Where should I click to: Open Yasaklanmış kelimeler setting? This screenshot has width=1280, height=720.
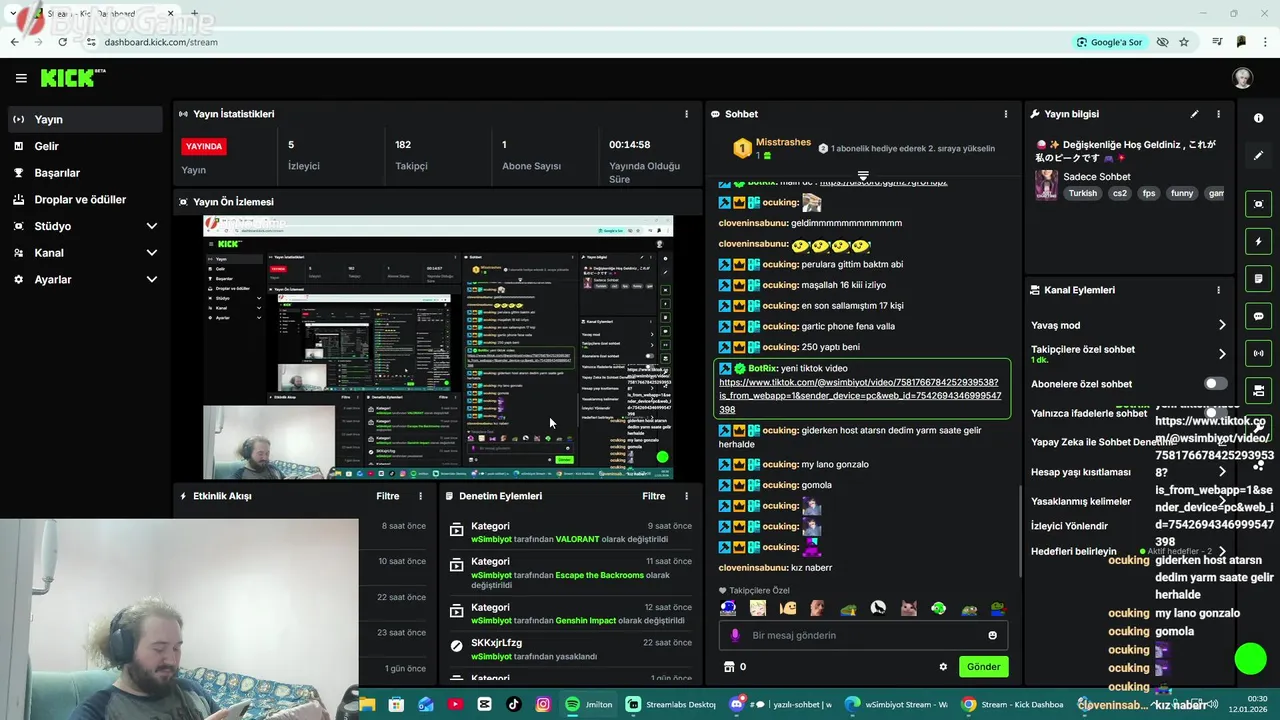click(1080, 501)
